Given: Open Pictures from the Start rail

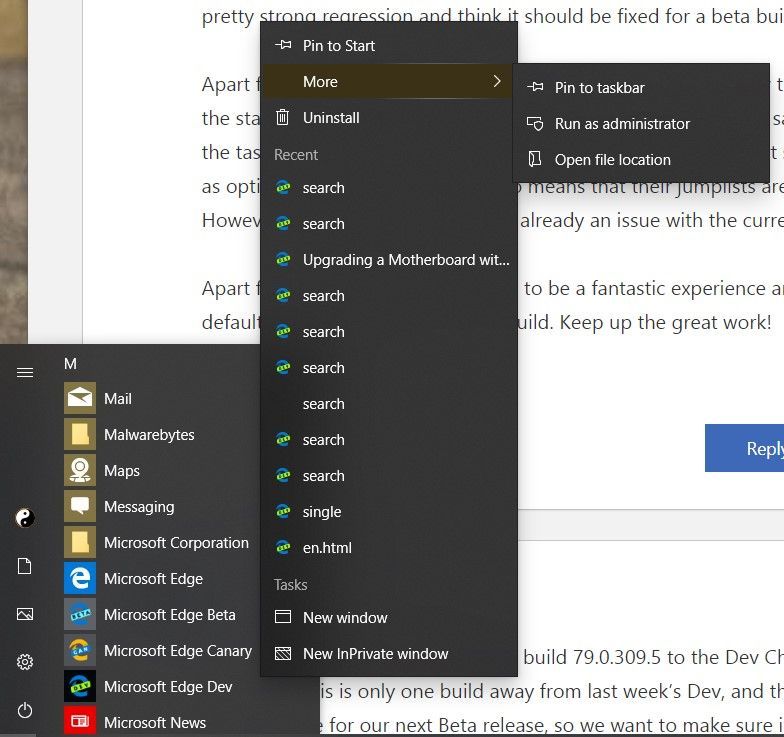Looking at the screenshot, I should [24, 614].
